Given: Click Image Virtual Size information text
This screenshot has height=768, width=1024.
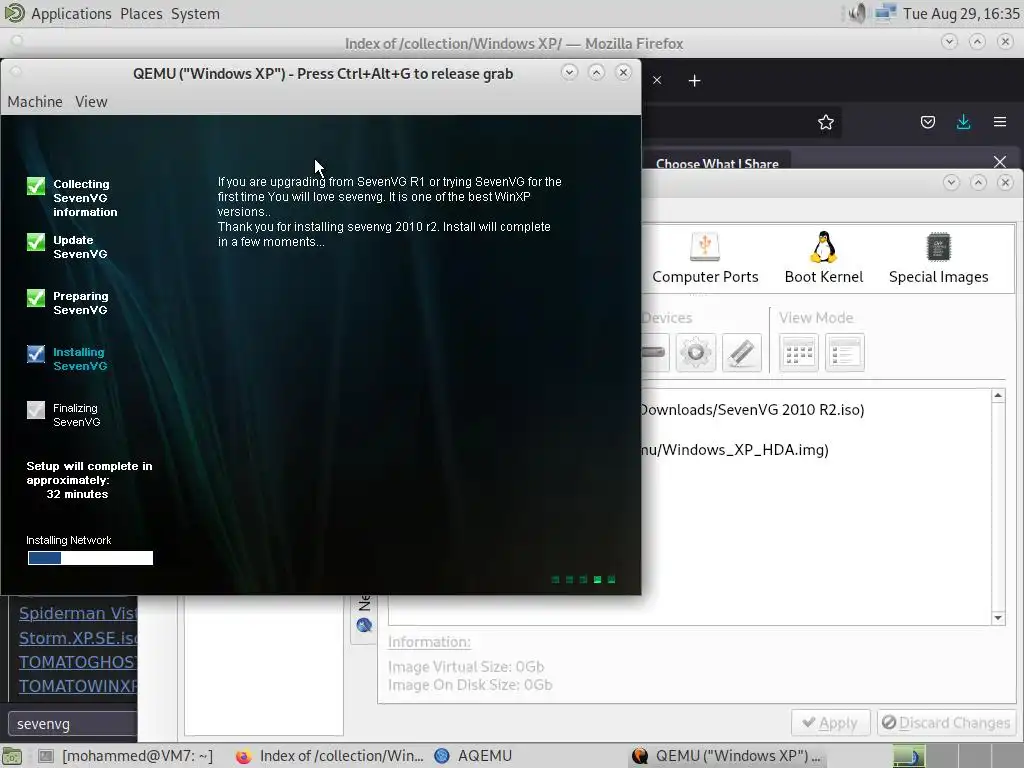Looking at the screenshot, I should [466, 667].
